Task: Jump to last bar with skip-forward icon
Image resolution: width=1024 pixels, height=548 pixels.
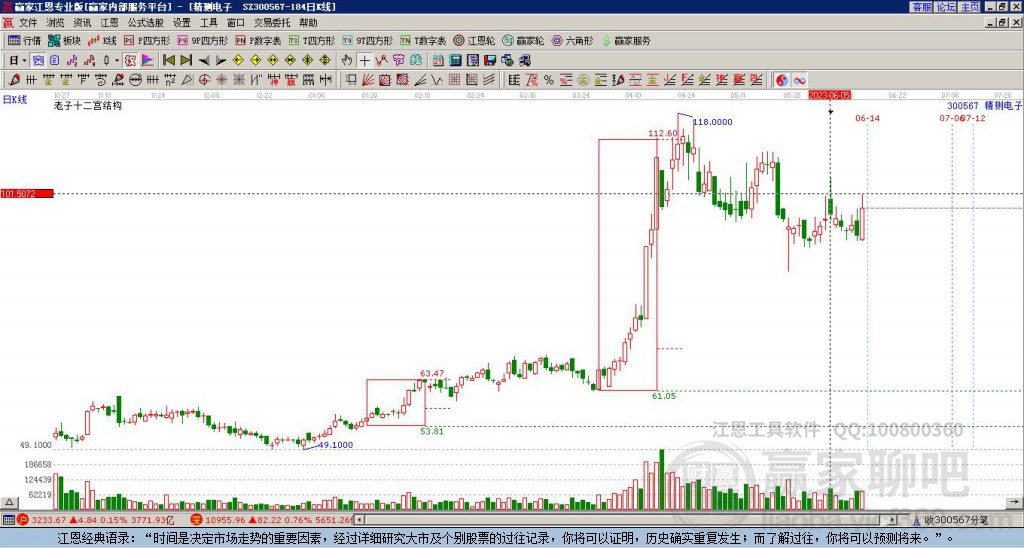Action: tap(186, 61)
